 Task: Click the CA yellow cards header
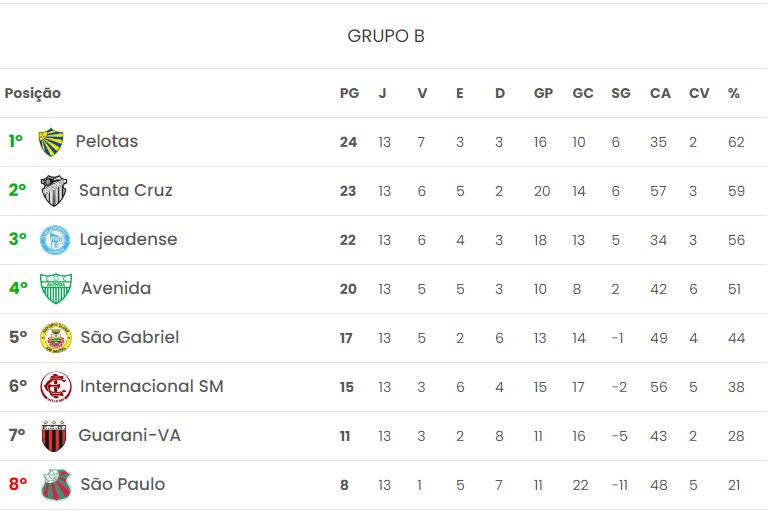[660, 94]
